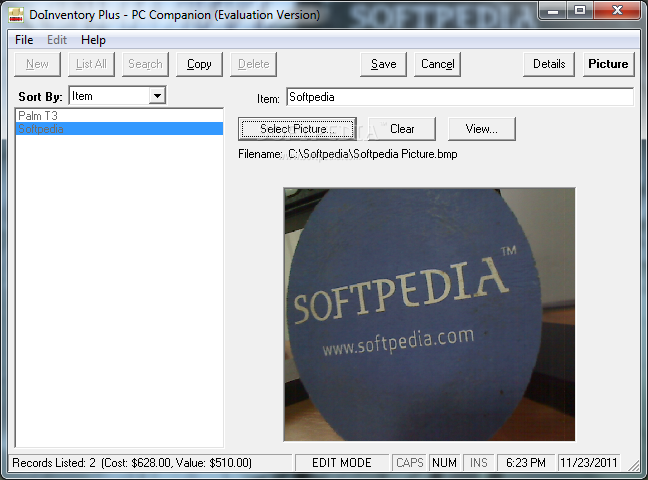Click the View... button
The height and width of the screenshot is (480, 648).
[482, 129]
